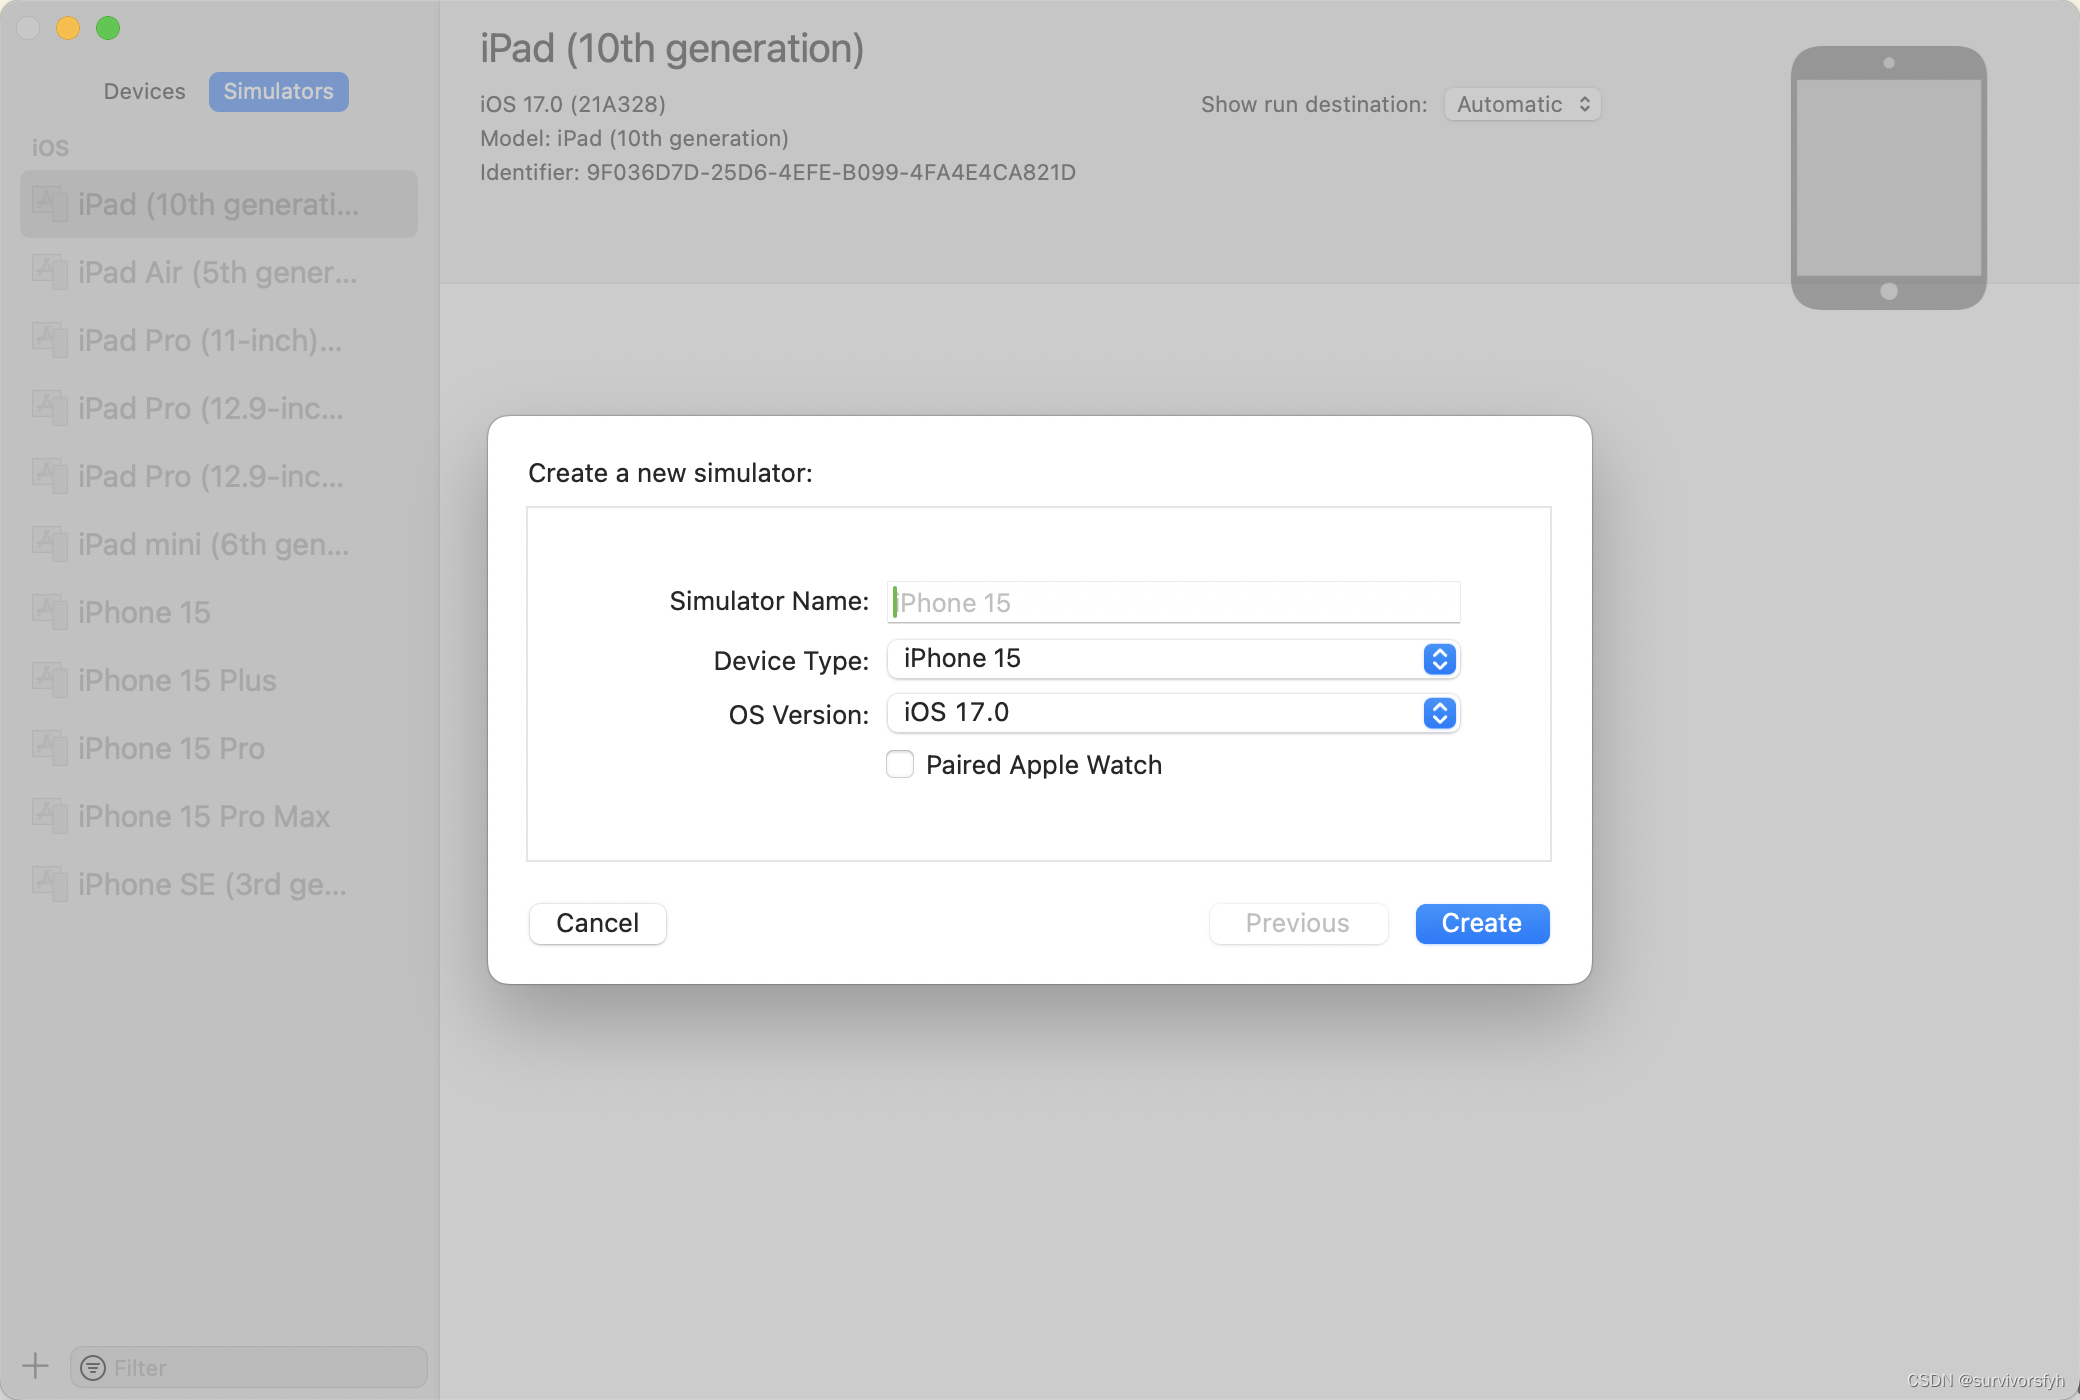
Task: Switch to the Simulators tab
Action: [279, 92]
